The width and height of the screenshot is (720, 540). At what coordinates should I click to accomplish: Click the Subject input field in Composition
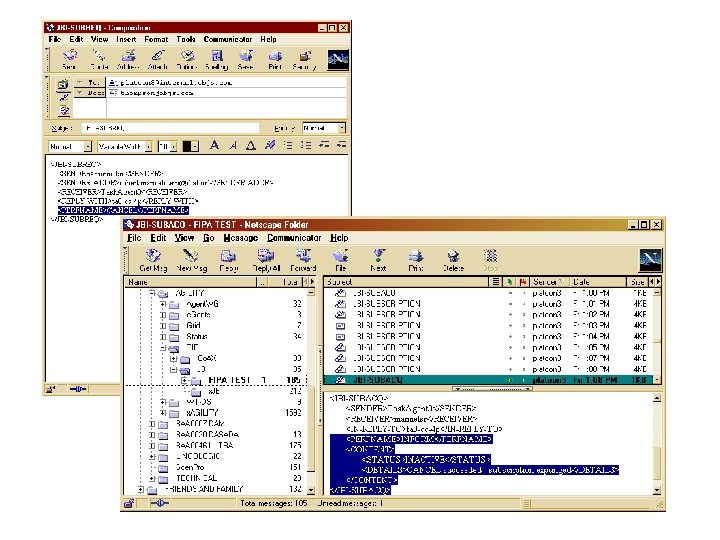pos(170,128)
